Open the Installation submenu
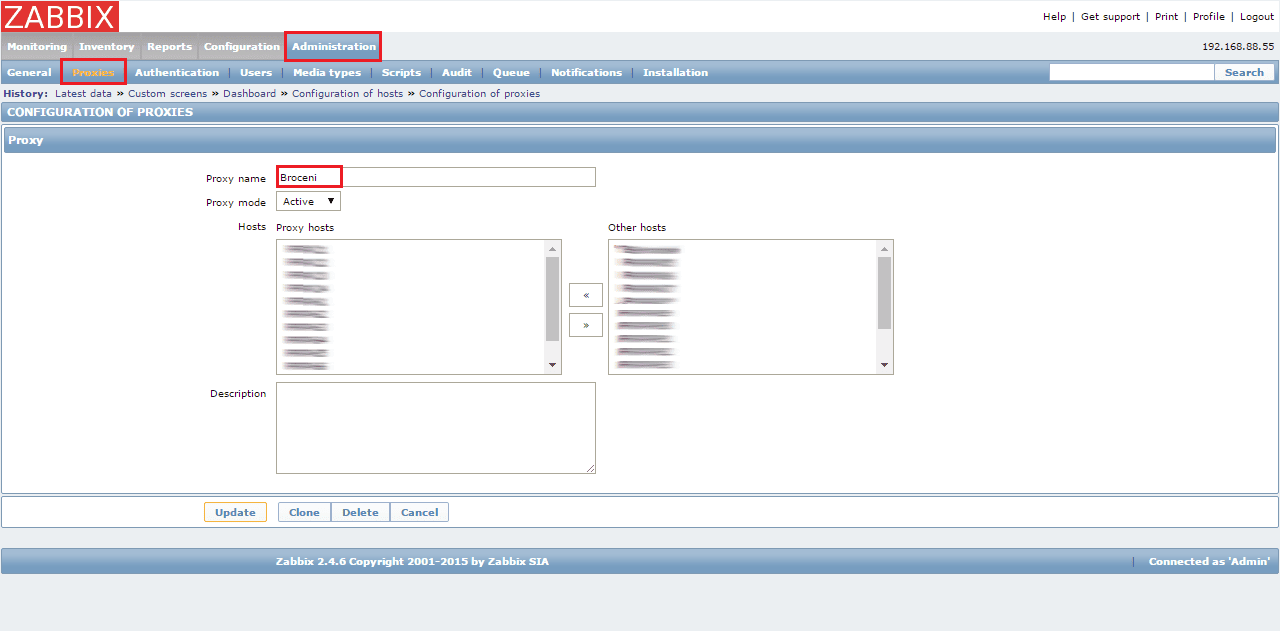Image resolution: width=1280 pixels, height=631 pixels. pyautogui.click(x=675, y=72)
